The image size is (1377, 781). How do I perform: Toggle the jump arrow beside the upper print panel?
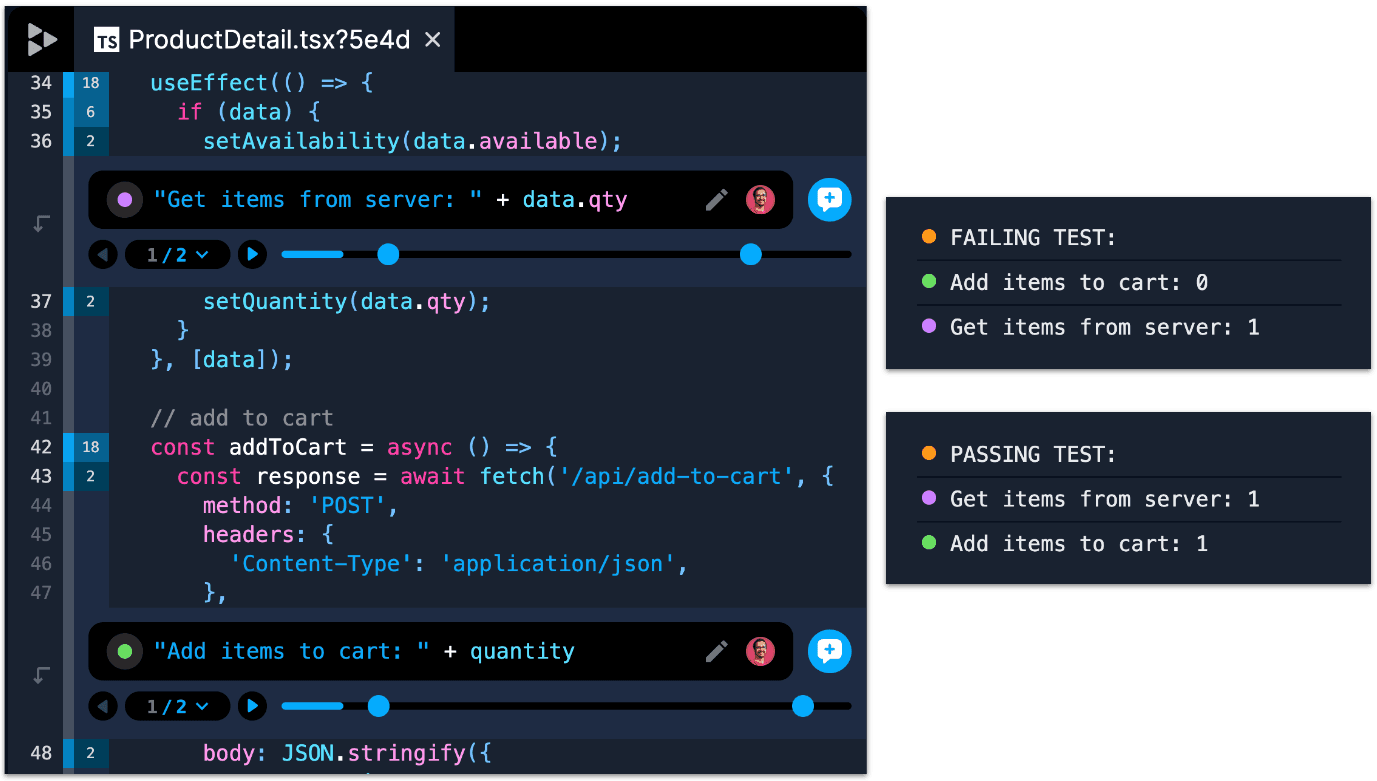click(x=41, y=224)
